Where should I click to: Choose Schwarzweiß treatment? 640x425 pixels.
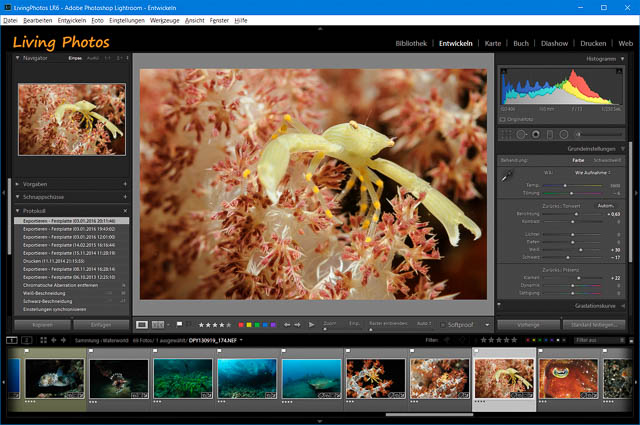point(607,160)
